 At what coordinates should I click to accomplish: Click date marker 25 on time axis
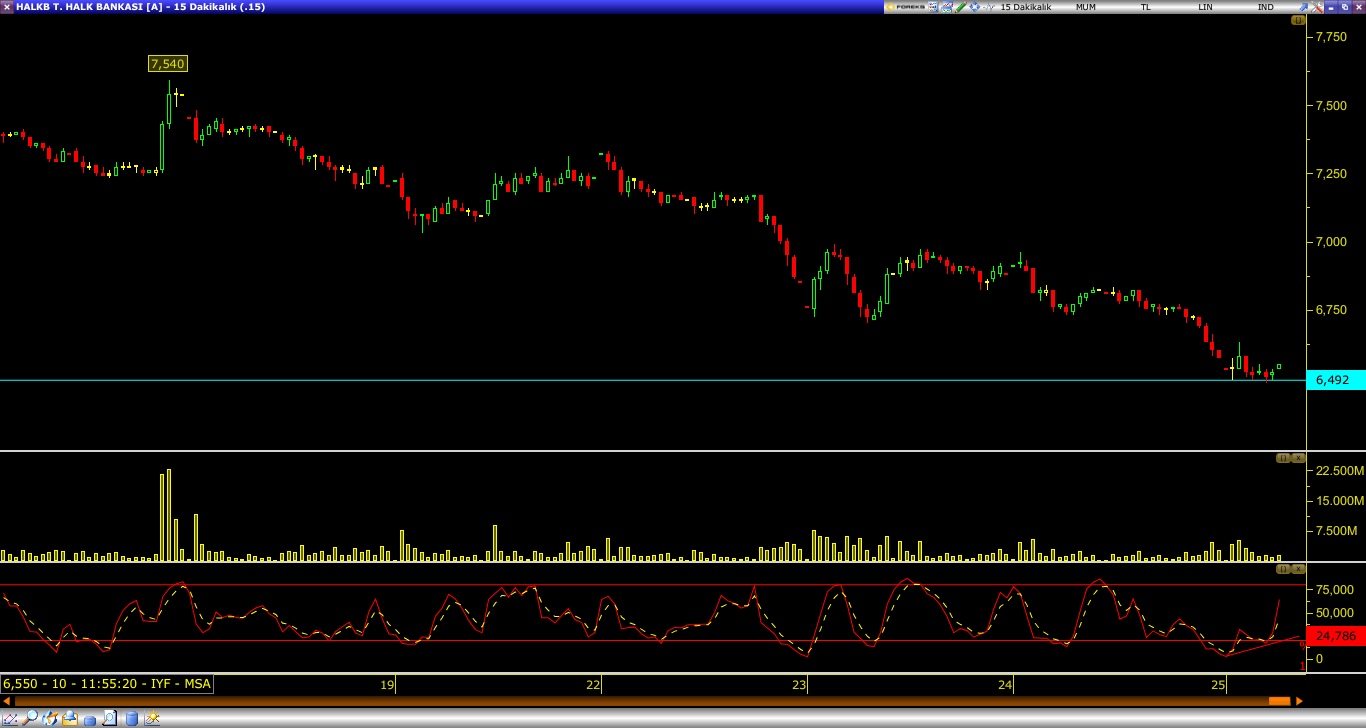point(1218,685)
